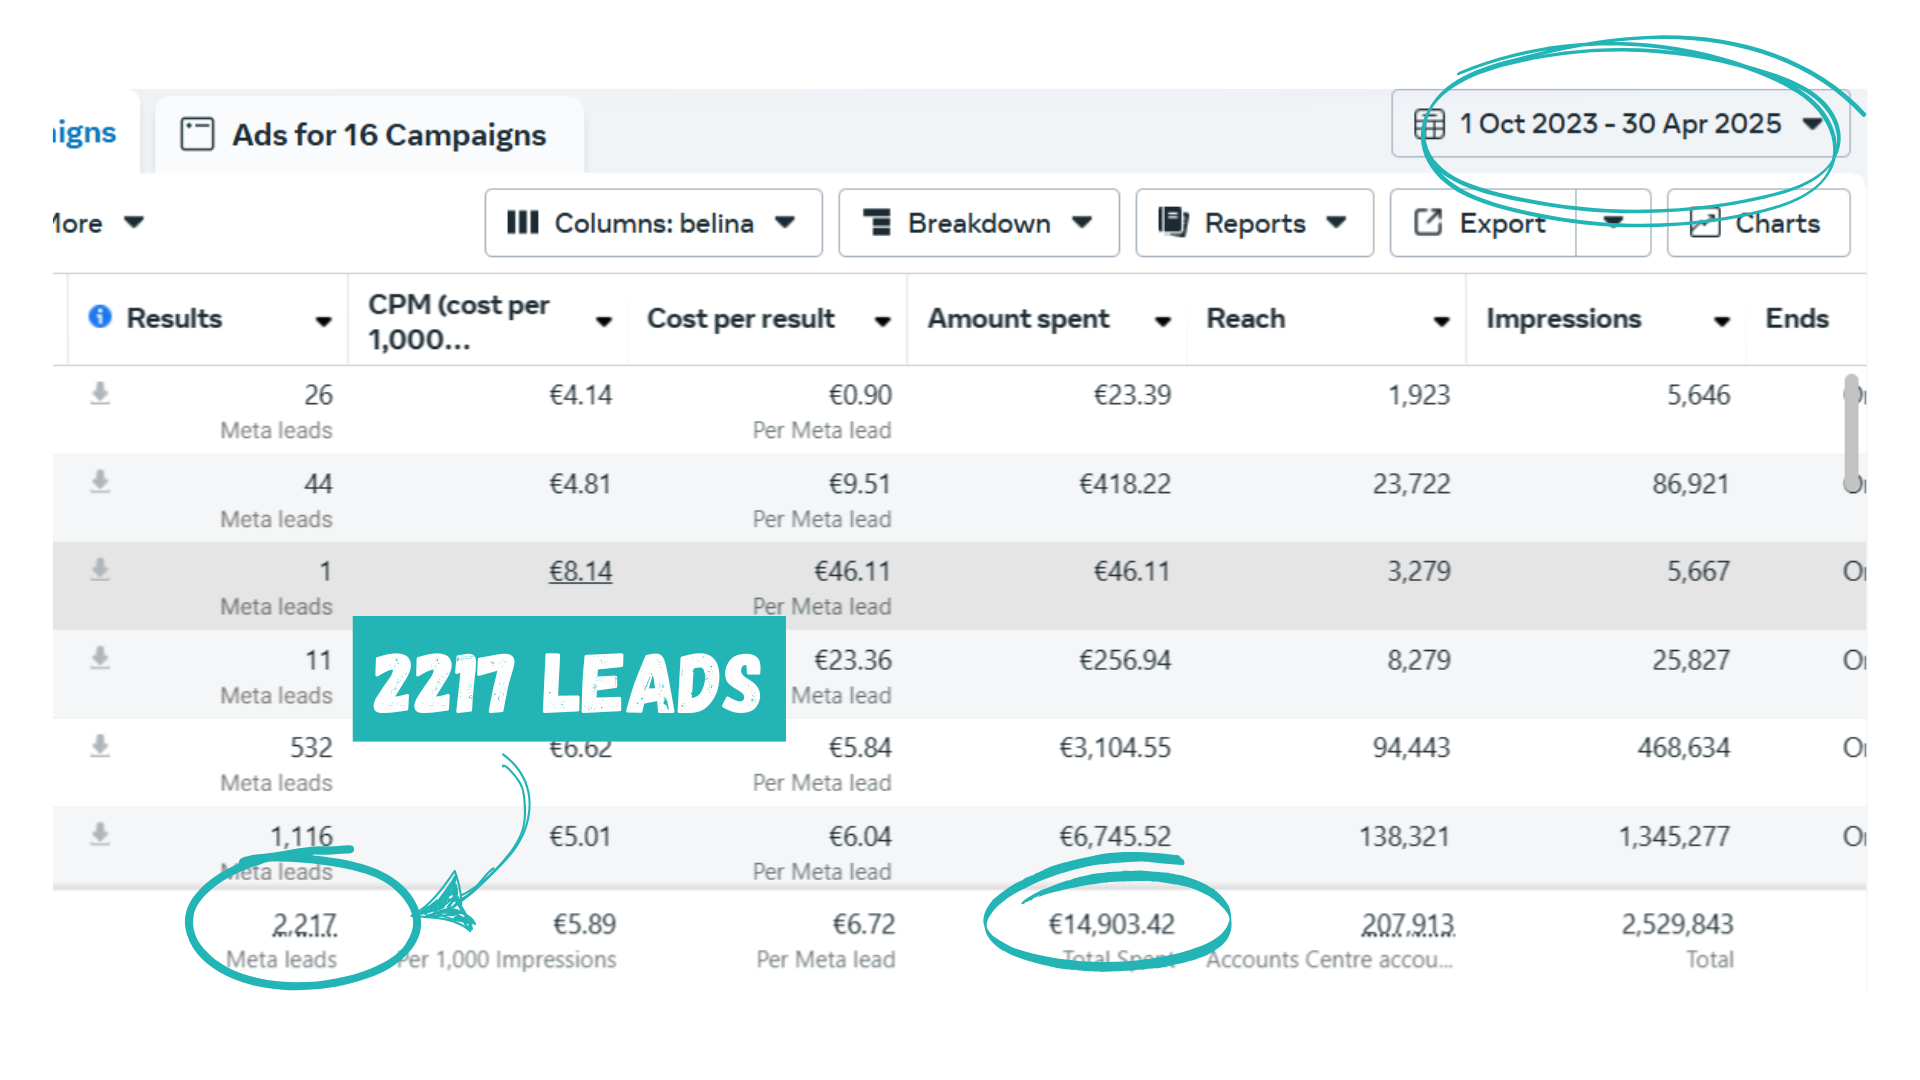Click the underlined €8.14 CPM value
This screenshot has width=1920, height=1080.
pos(580,572)
